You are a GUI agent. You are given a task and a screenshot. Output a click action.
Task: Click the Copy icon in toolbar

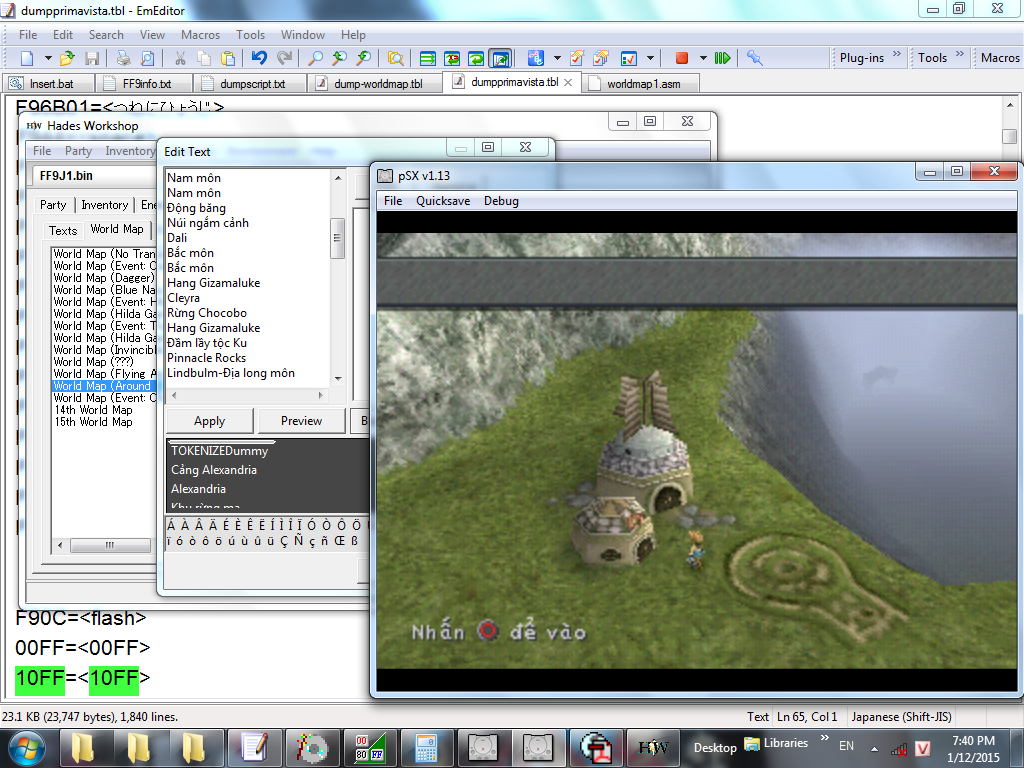coord(204,58)
